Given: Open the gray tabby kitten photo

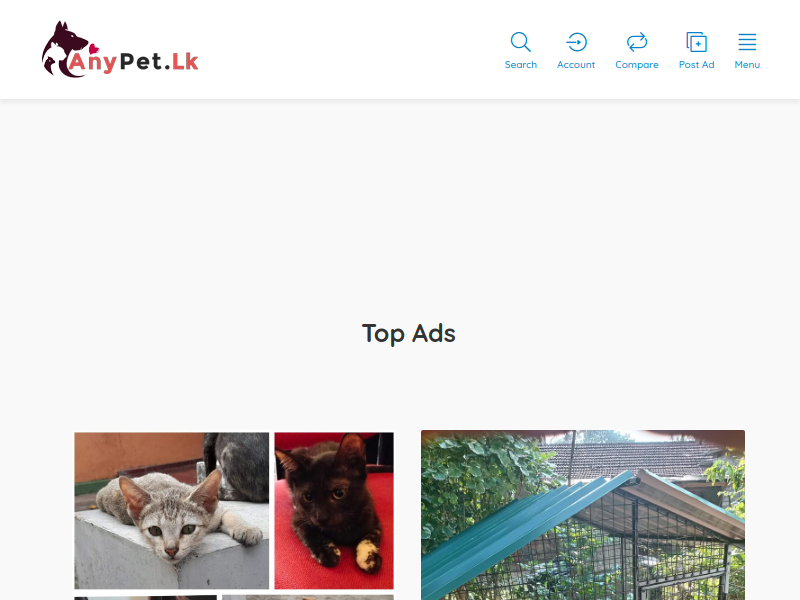Looking at the screenshot, I should tap(171, 511).
